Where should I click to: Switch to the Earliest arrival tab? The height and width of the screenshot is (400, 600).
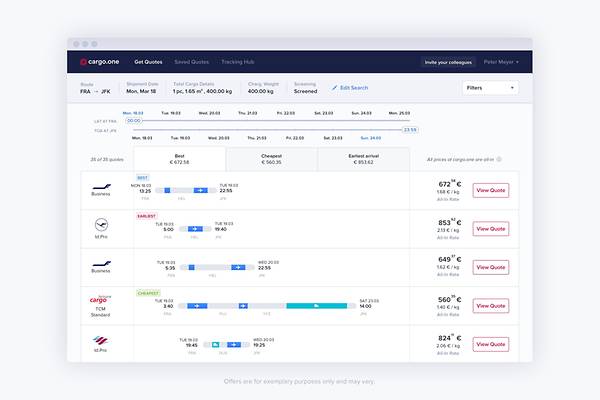click(x=363, y=158)
